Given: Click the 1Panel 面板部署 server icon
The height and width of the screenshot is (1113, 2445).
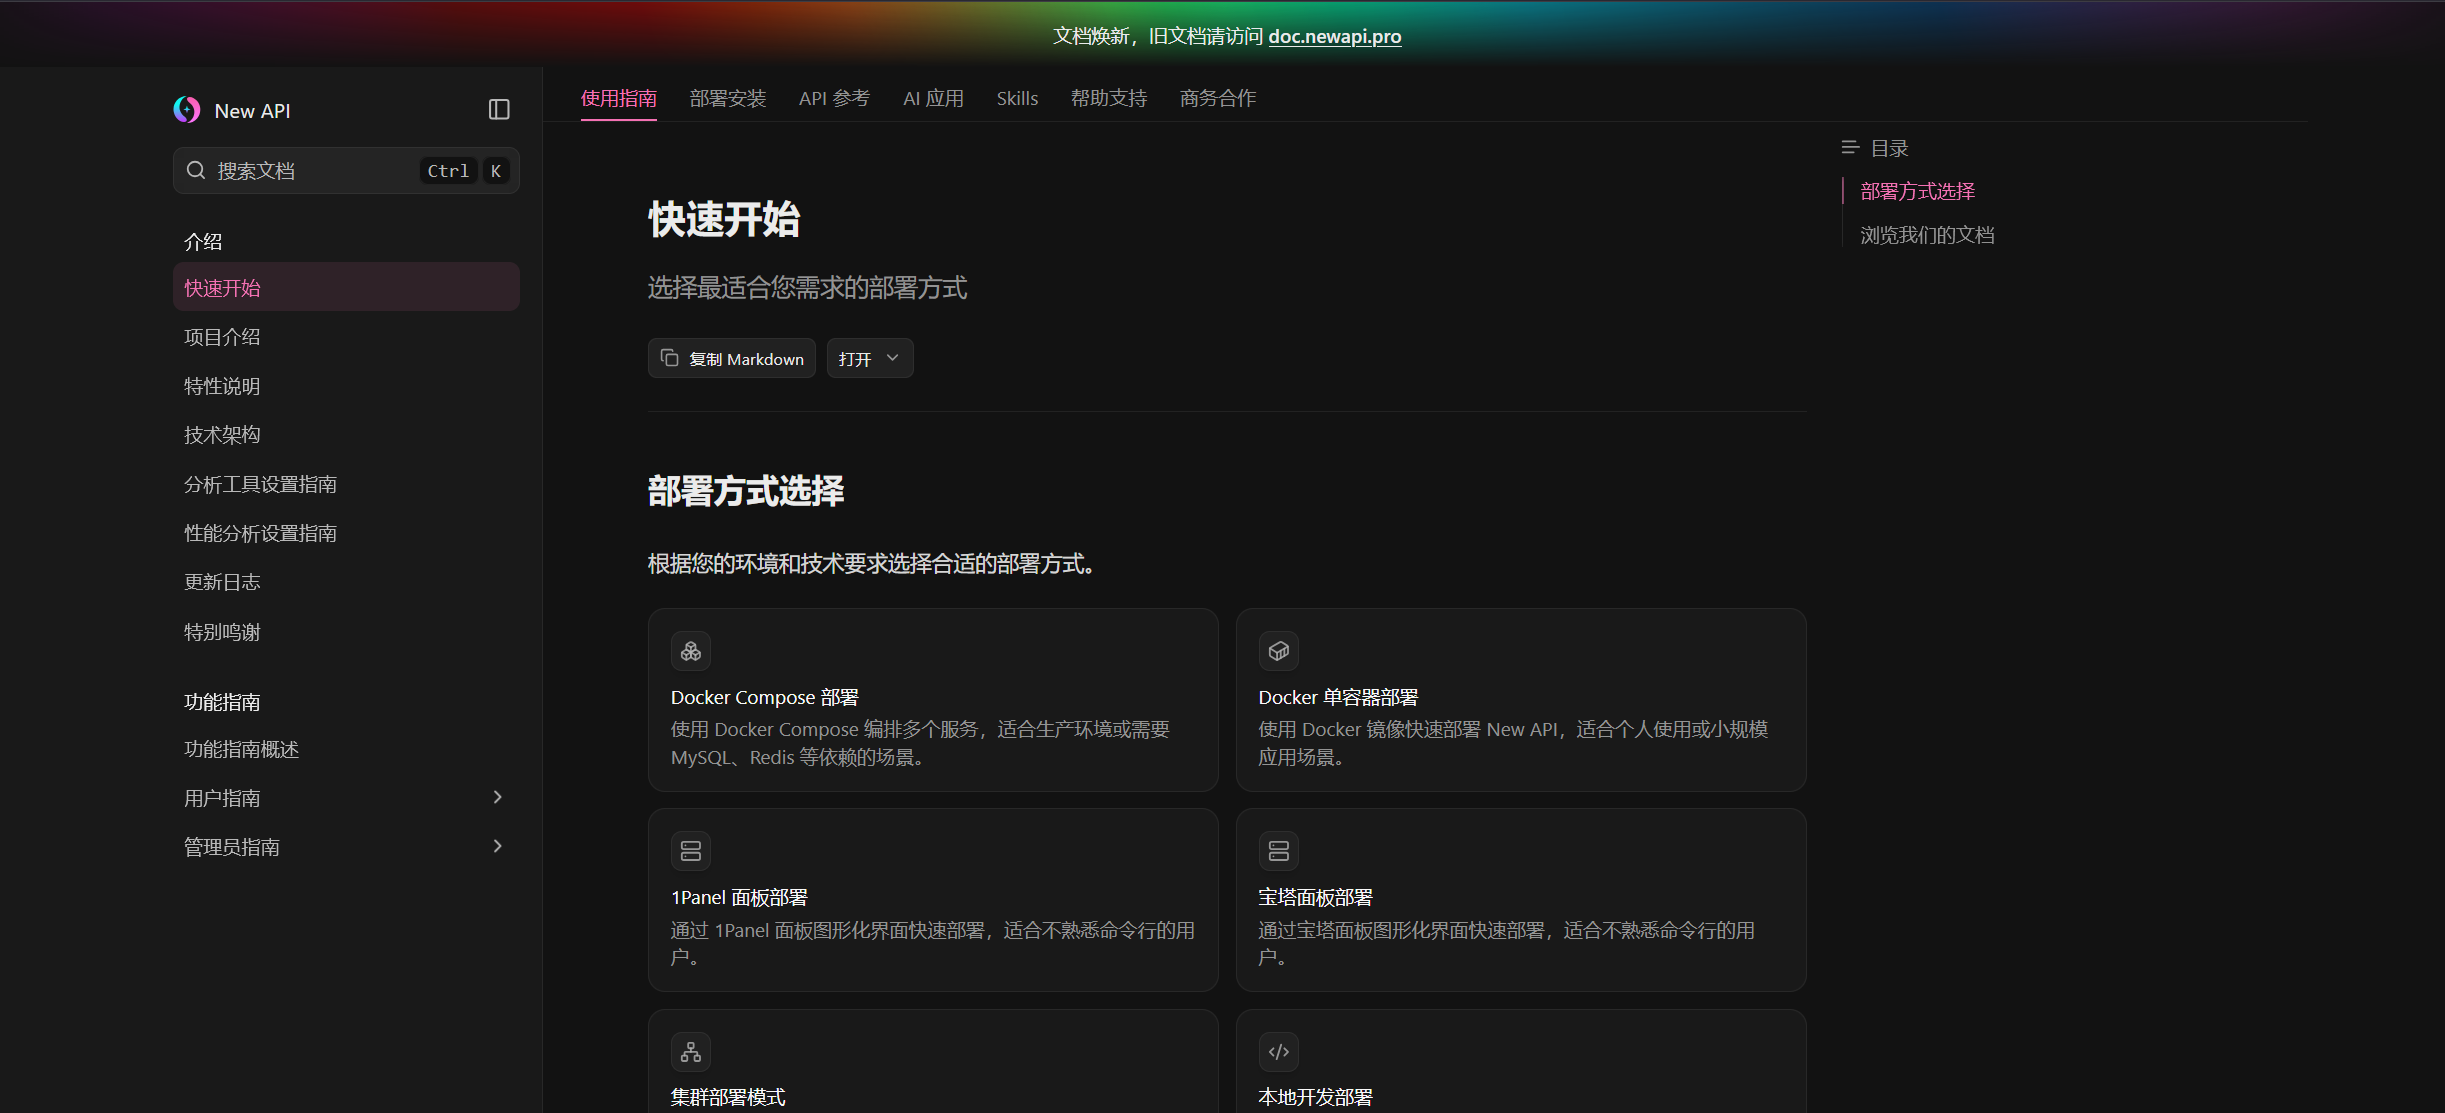Looking at the screenshot, I should coord(691,851).
